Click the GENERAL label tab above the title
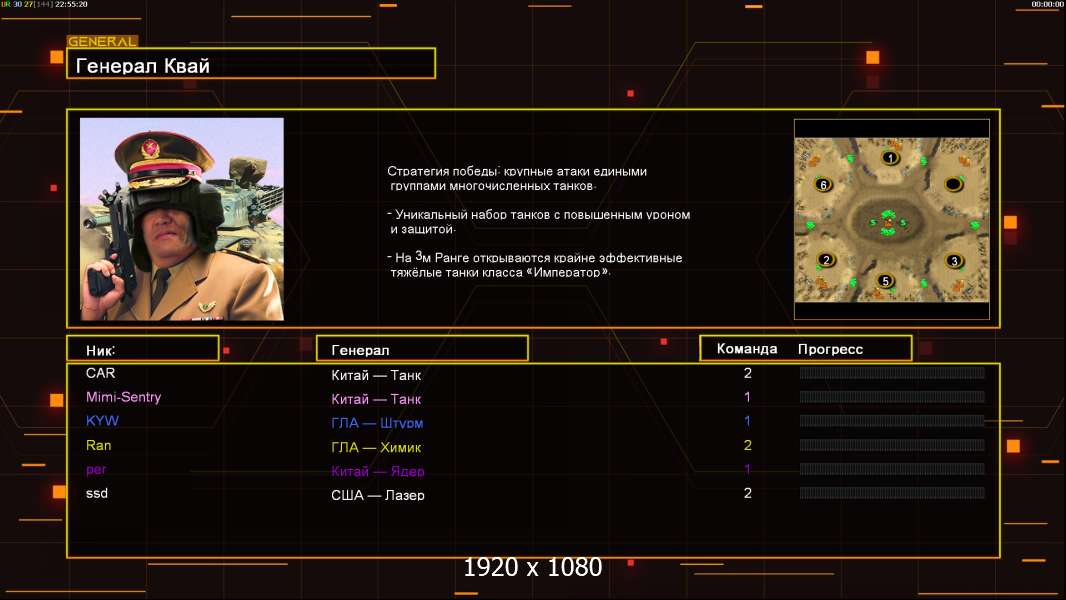 (102, 41)
